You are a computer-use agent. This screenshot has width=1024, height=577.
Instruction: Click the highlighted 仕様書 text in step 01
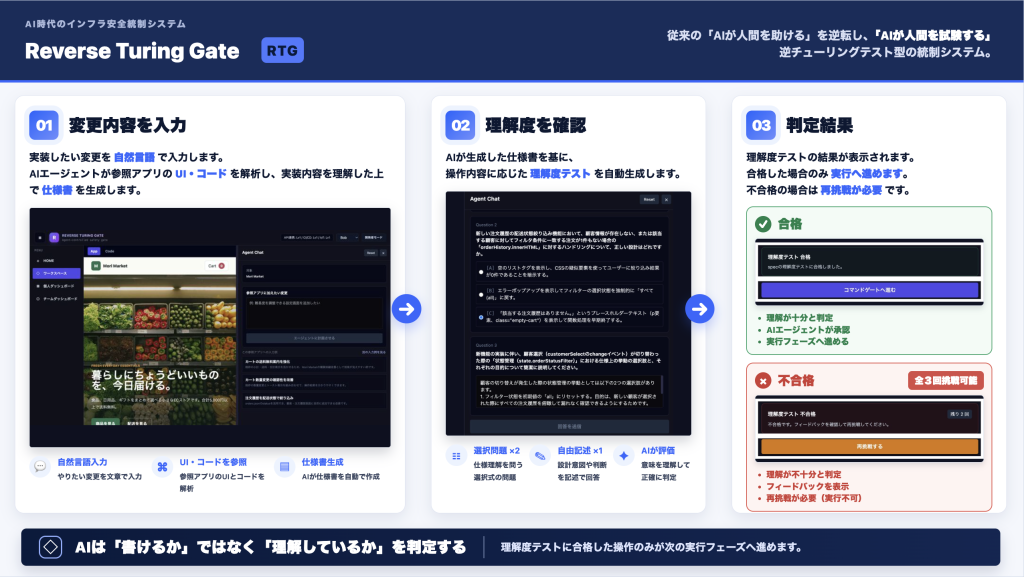coord(57,190)
